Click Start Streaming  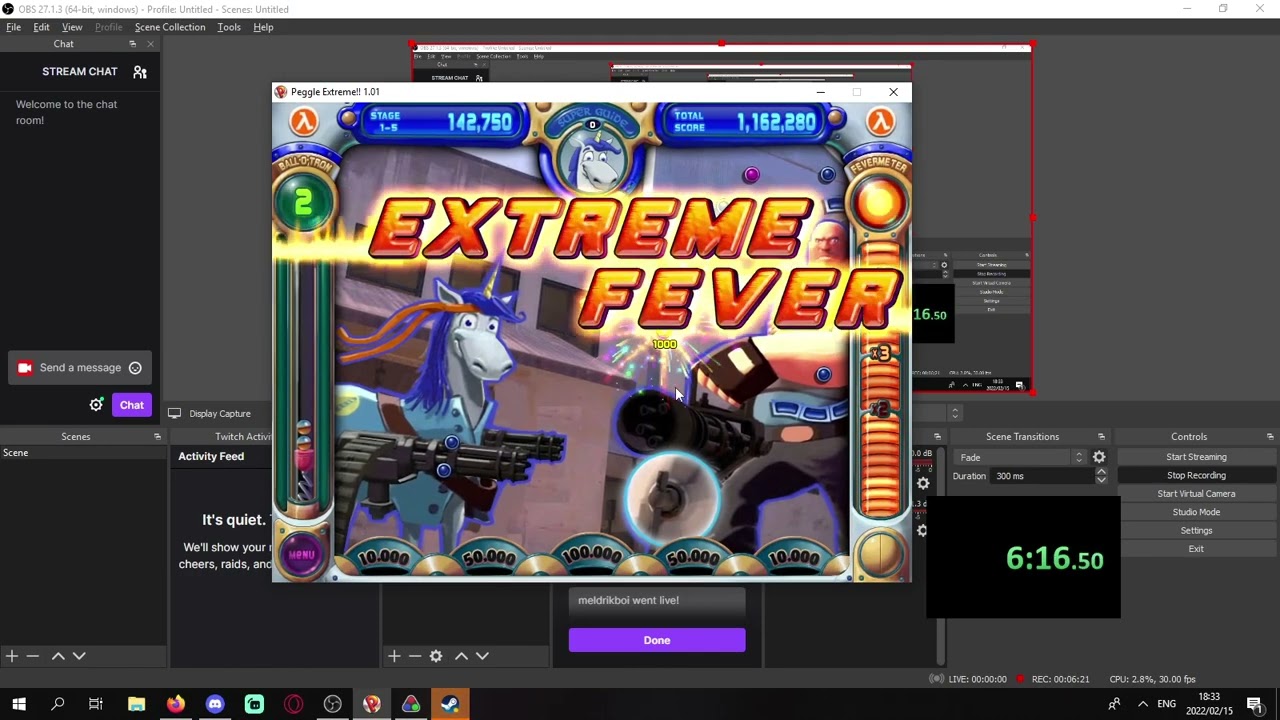(x=1196, y=457)
